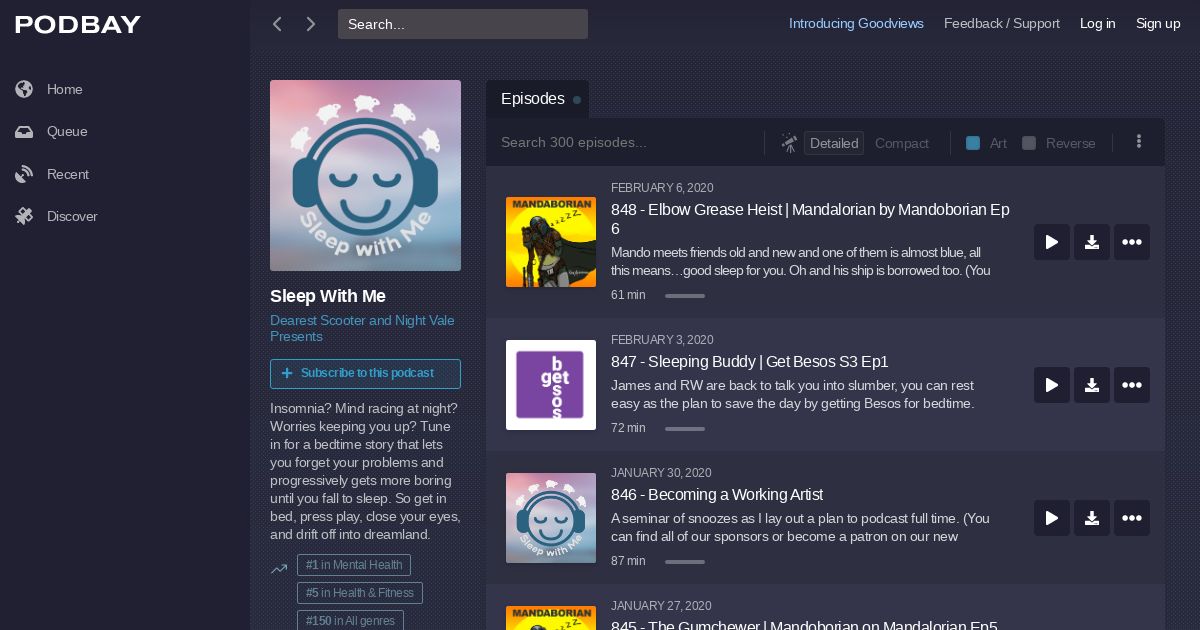Open the Discover sidebar item
This screenshot has width=1200, height=630.
[x=57, y=216]
